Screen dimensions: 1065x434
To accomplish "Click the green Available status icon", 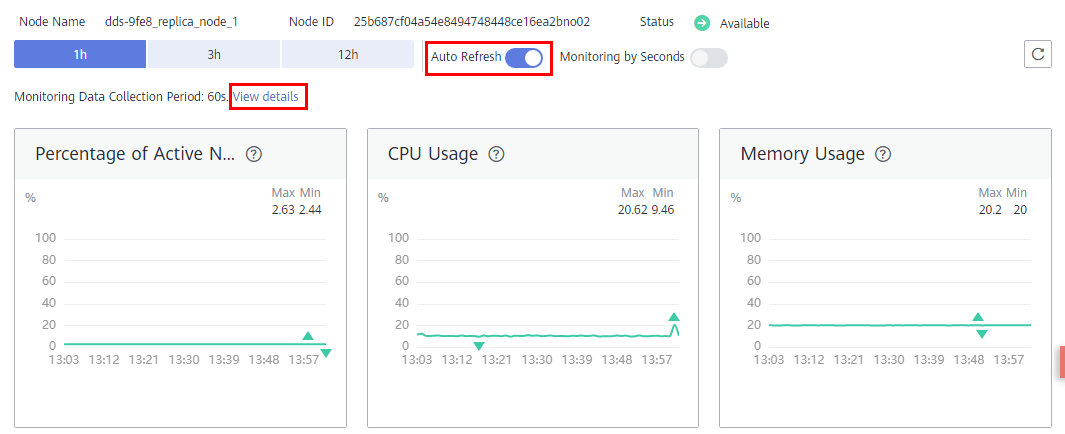I will point(702,23).
